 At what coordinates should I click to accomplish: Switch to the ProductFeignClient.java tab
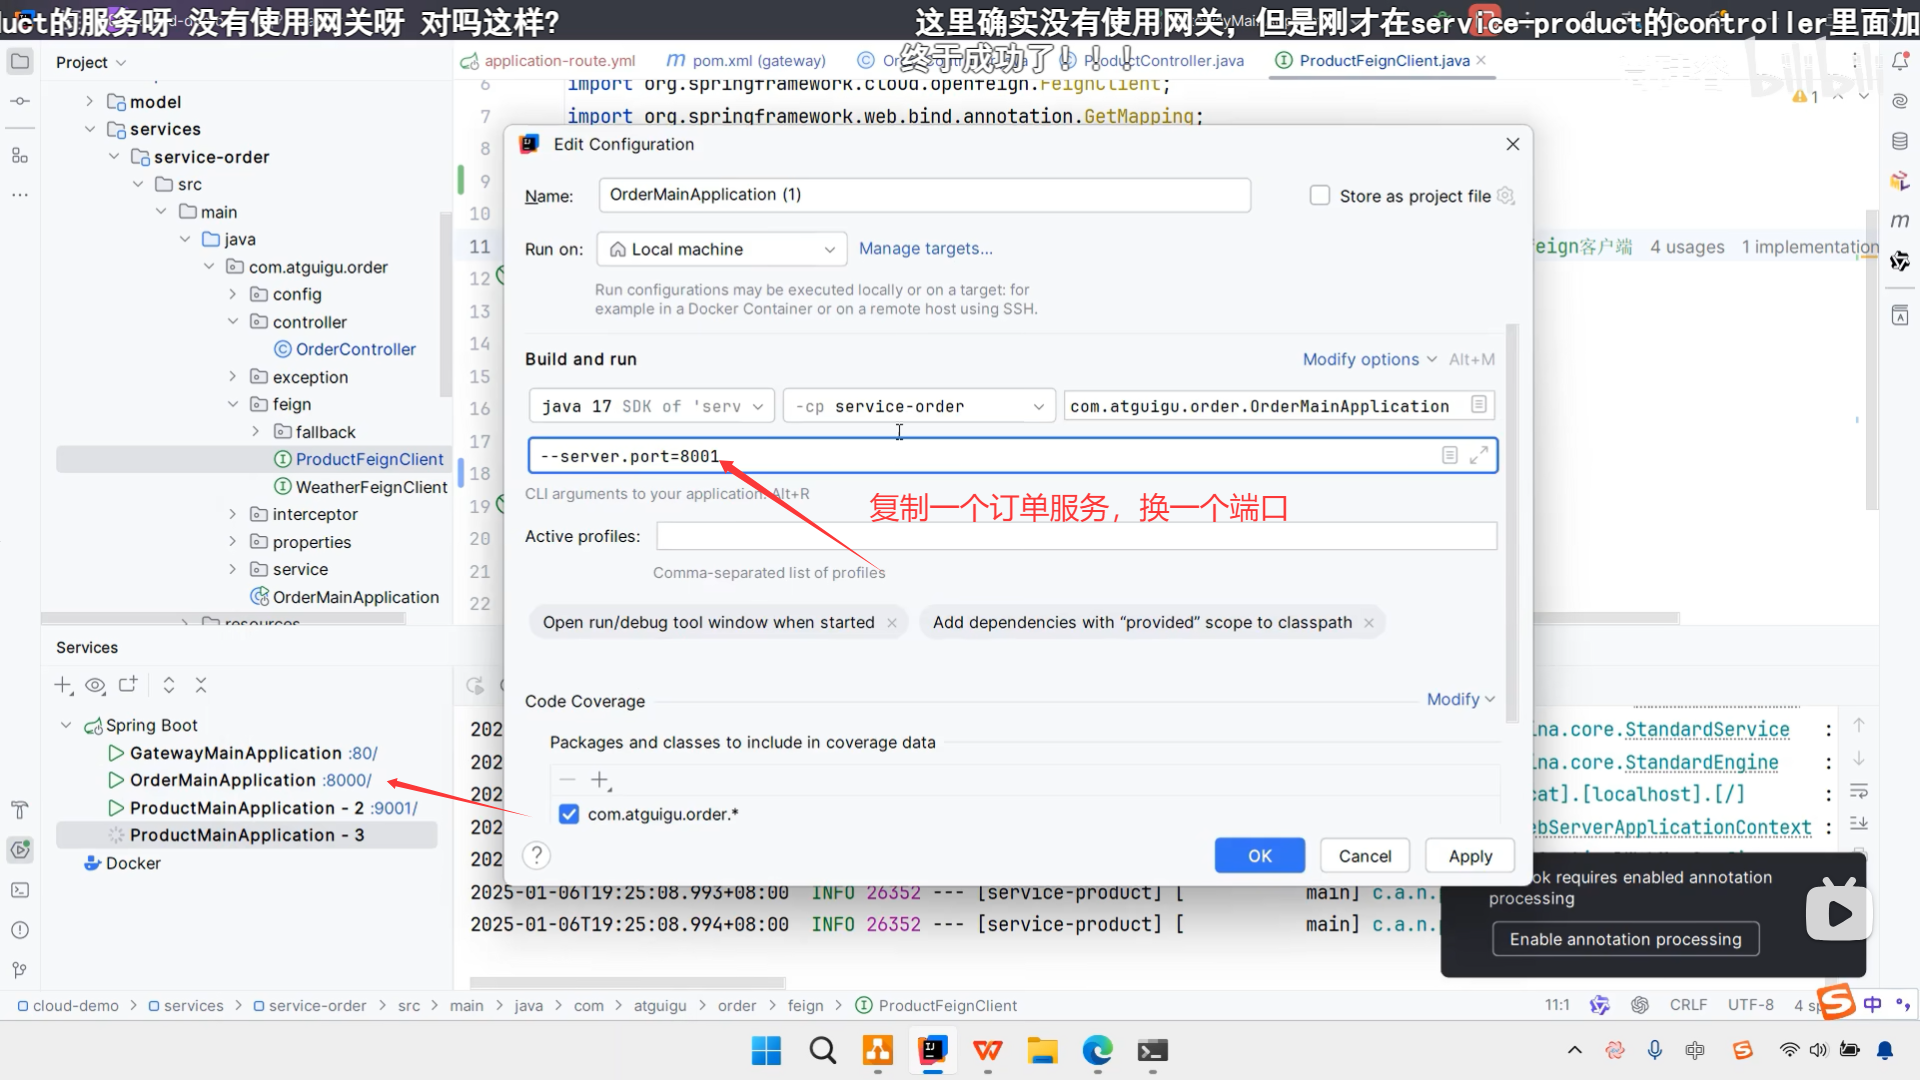(x=1383, y=61)
